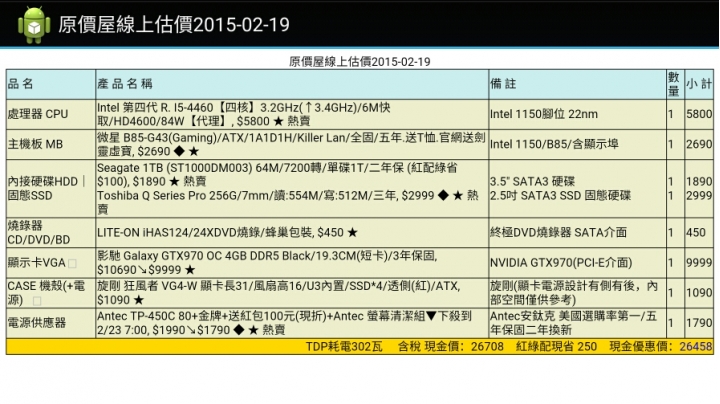Click the quantity 1 in the CPU row
This screenshot has width=720, height=404.
point(671,114)
